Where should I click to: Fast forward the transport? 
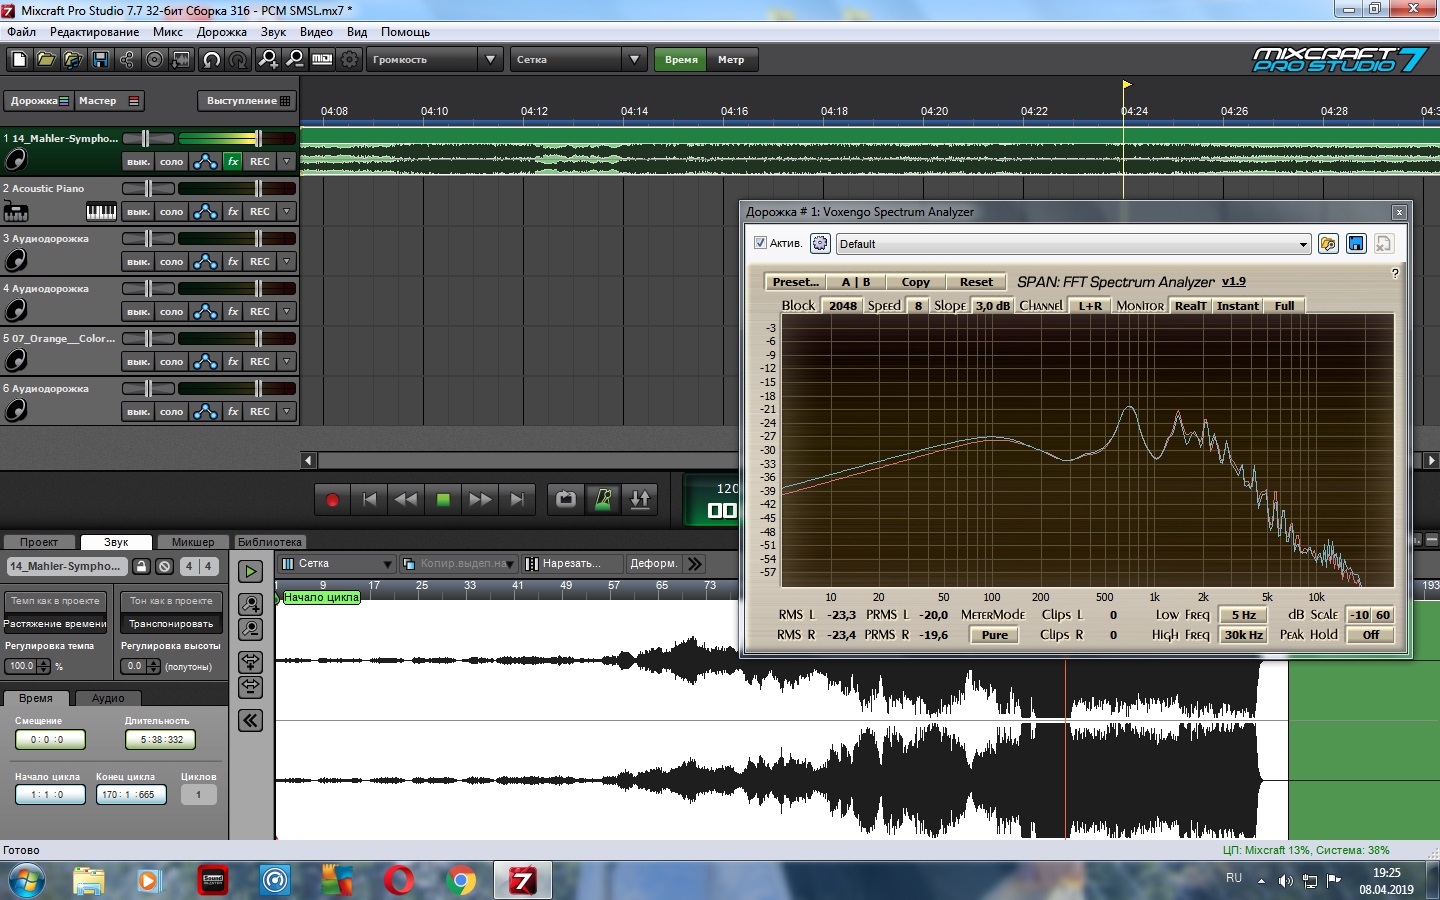click(x=480, y=500)
